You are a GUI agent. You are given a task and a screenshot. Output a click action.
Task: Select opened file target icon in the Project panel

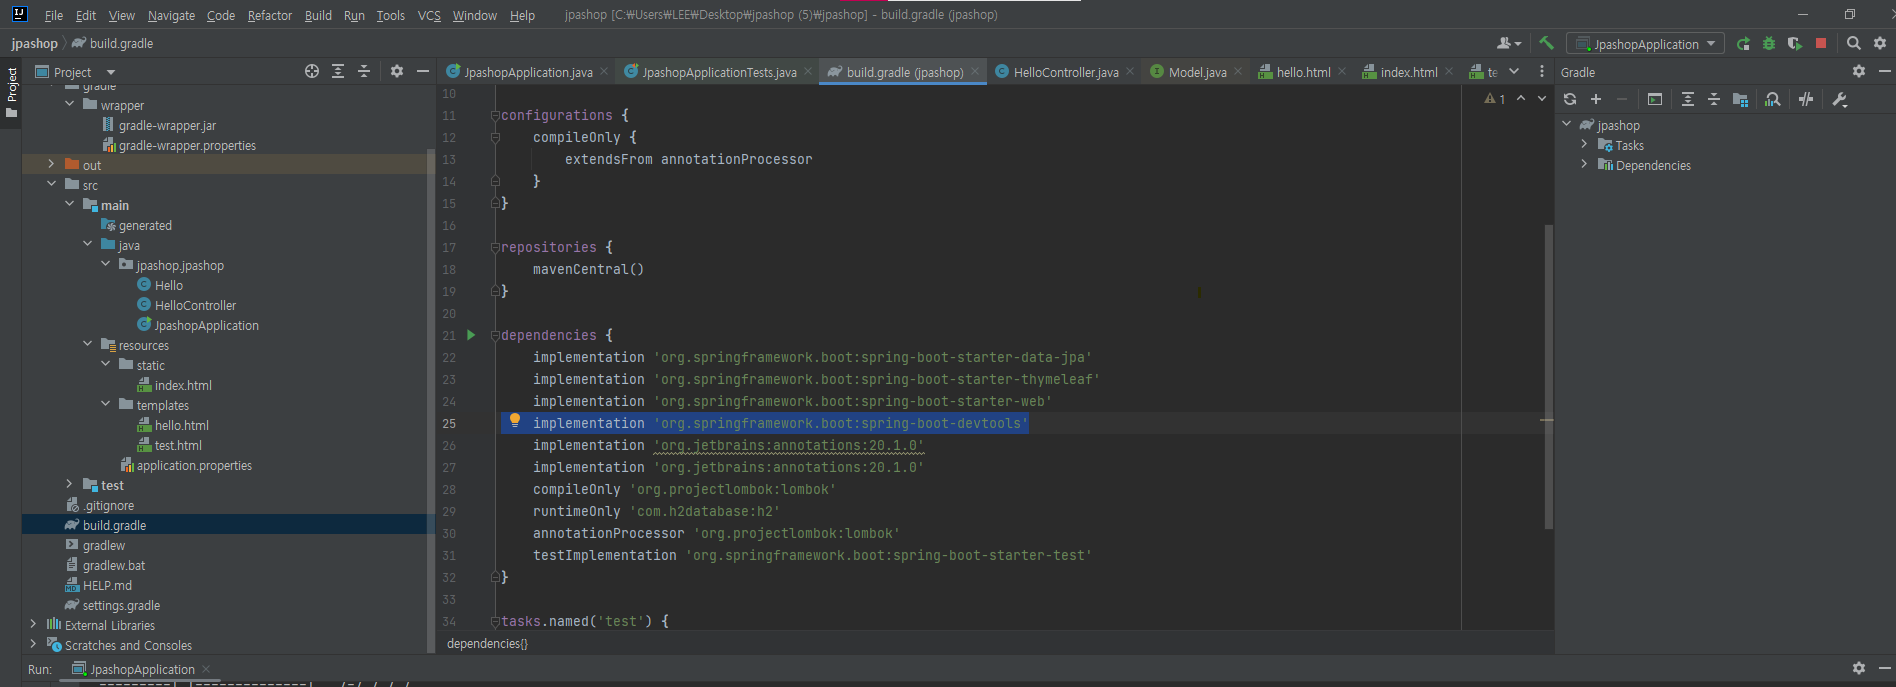pyautogui.click(x=312, y=71)
